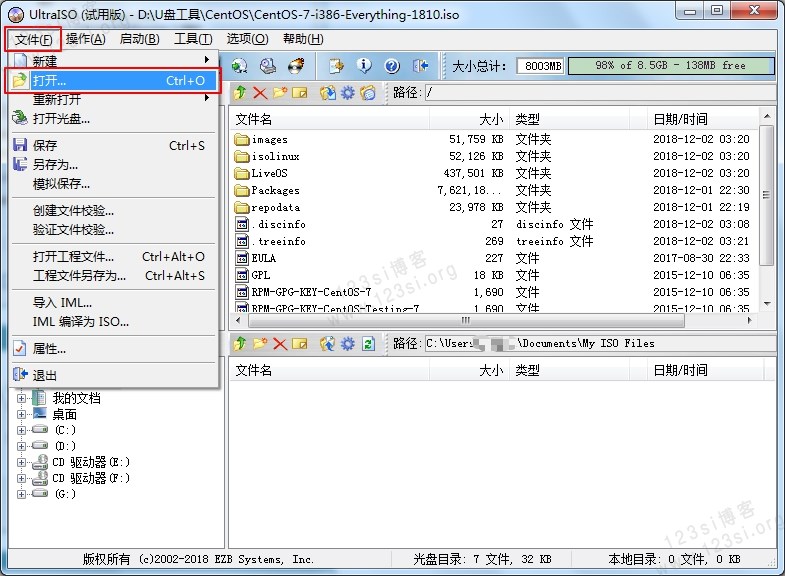Choose IML 编译为 ISO... menu entry
This screenshot has height=576, width=785.
pos(114,322)
